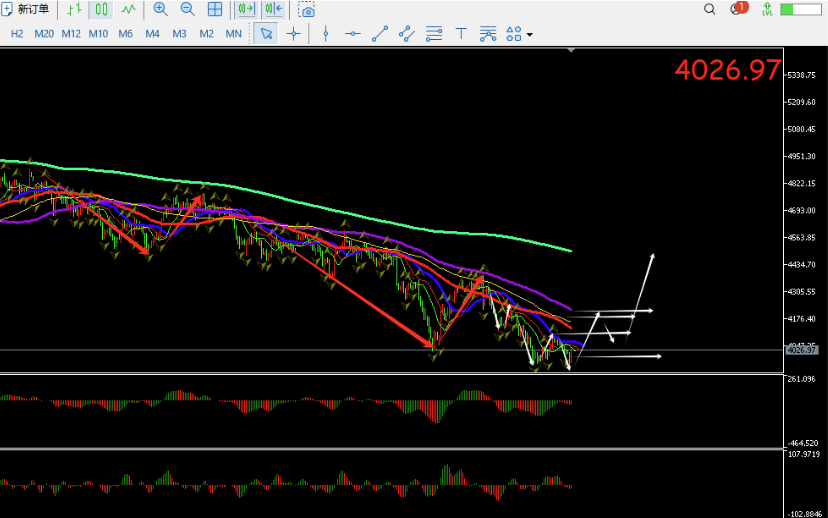Viewport: 828px width, 518px height.
Task: Select the vertical line drawing tool
Action: 326,34
